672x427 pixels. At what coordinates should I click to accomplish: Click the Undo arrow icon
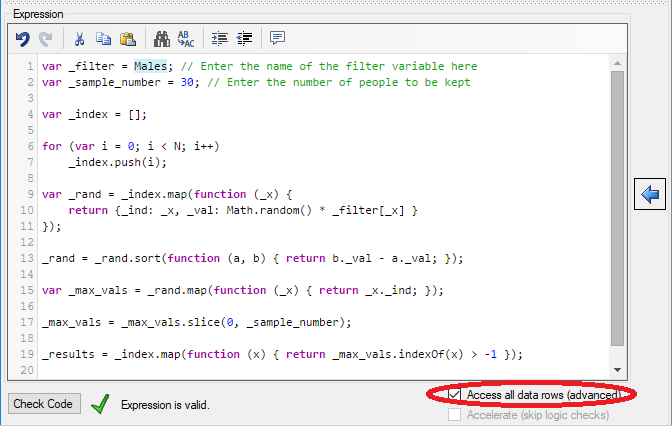click(23, 39)
